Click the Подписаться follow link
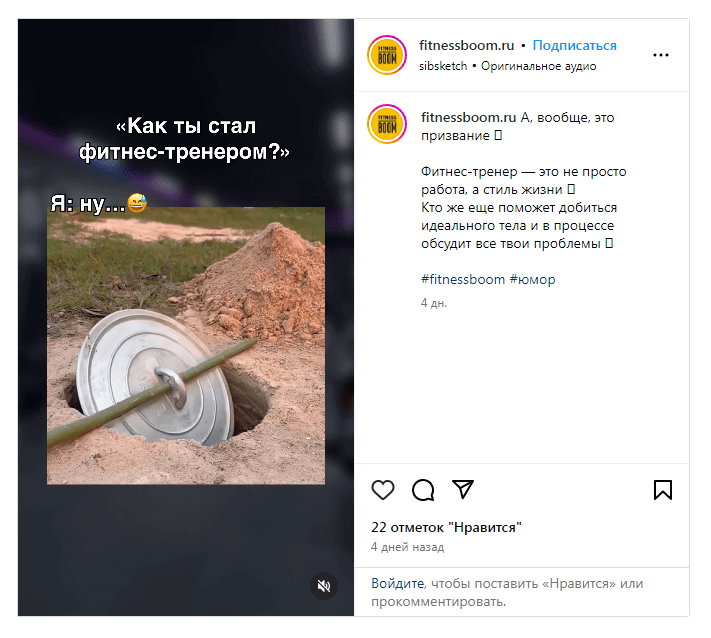 [574, 45]
